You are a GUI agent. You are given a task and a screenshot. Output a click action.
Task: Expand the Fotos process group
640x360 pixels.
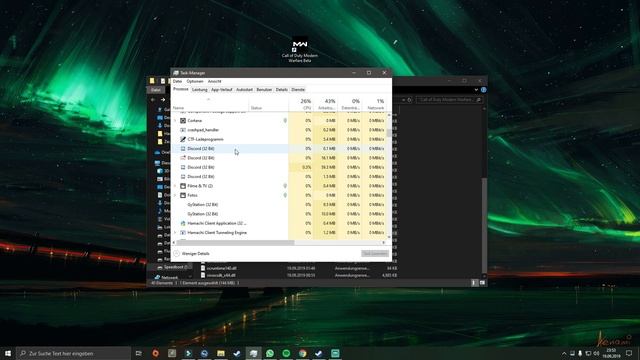click(175, 196)
